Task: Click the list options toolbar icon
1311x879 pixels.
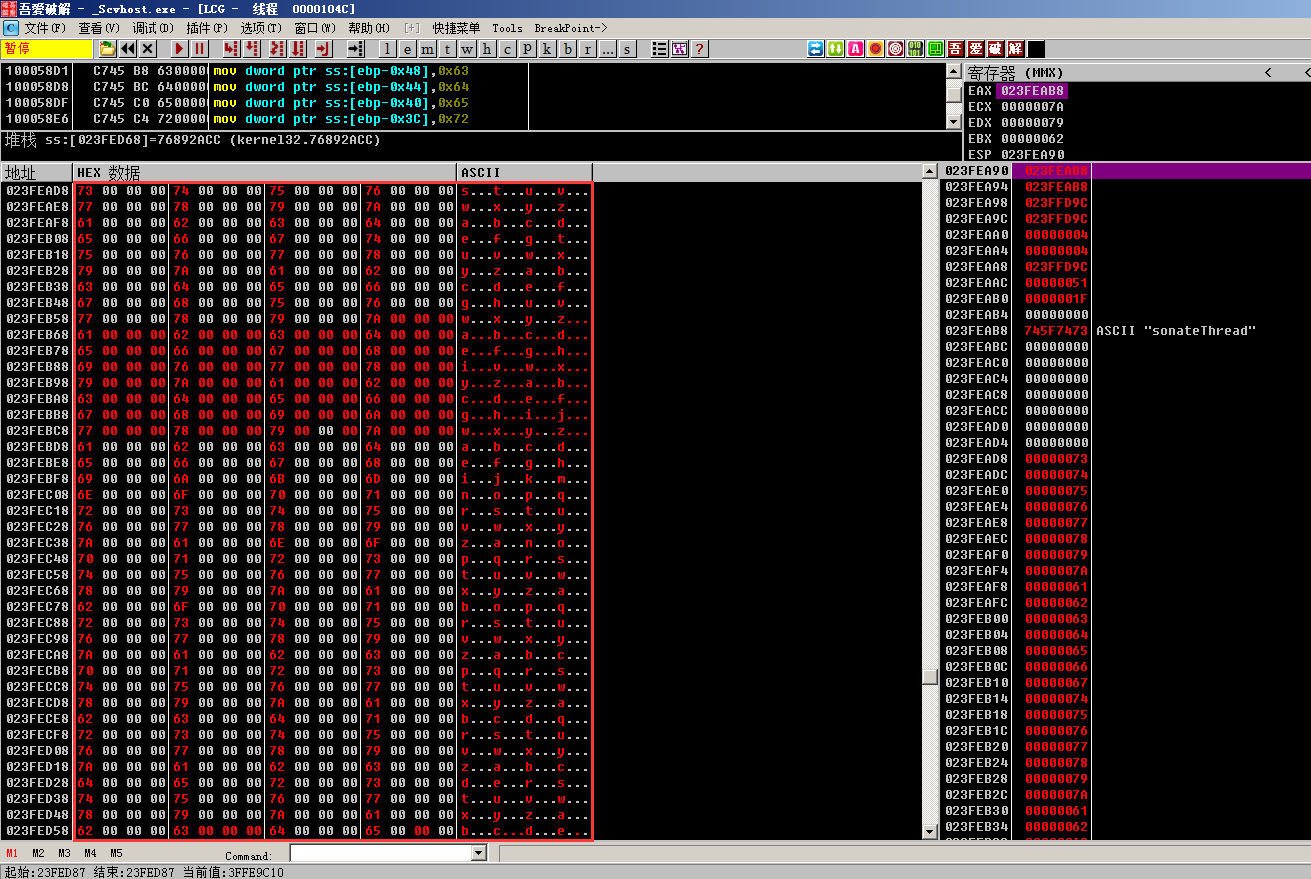Action: coord(659,49)
